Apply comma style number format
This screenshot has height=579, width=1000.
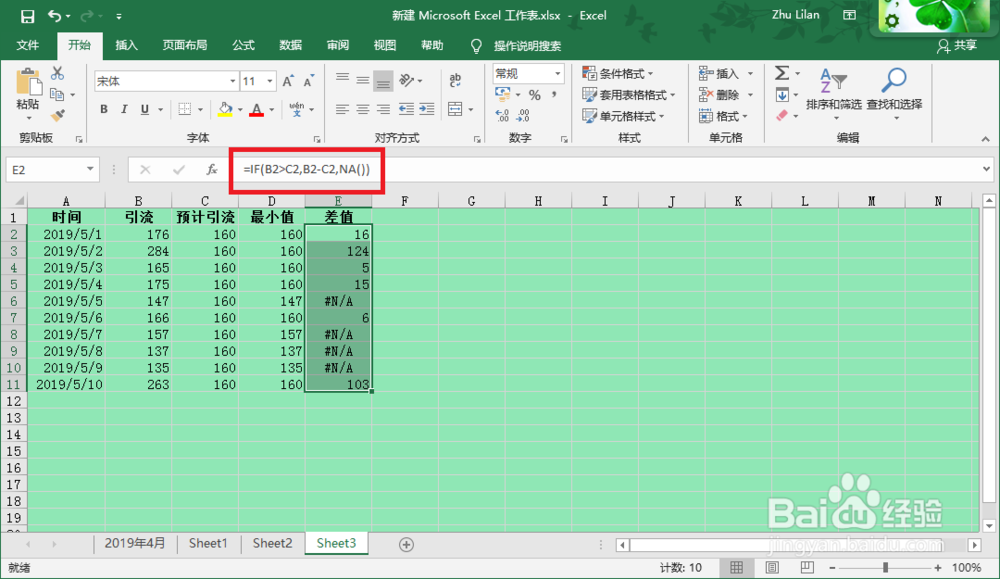554,95
